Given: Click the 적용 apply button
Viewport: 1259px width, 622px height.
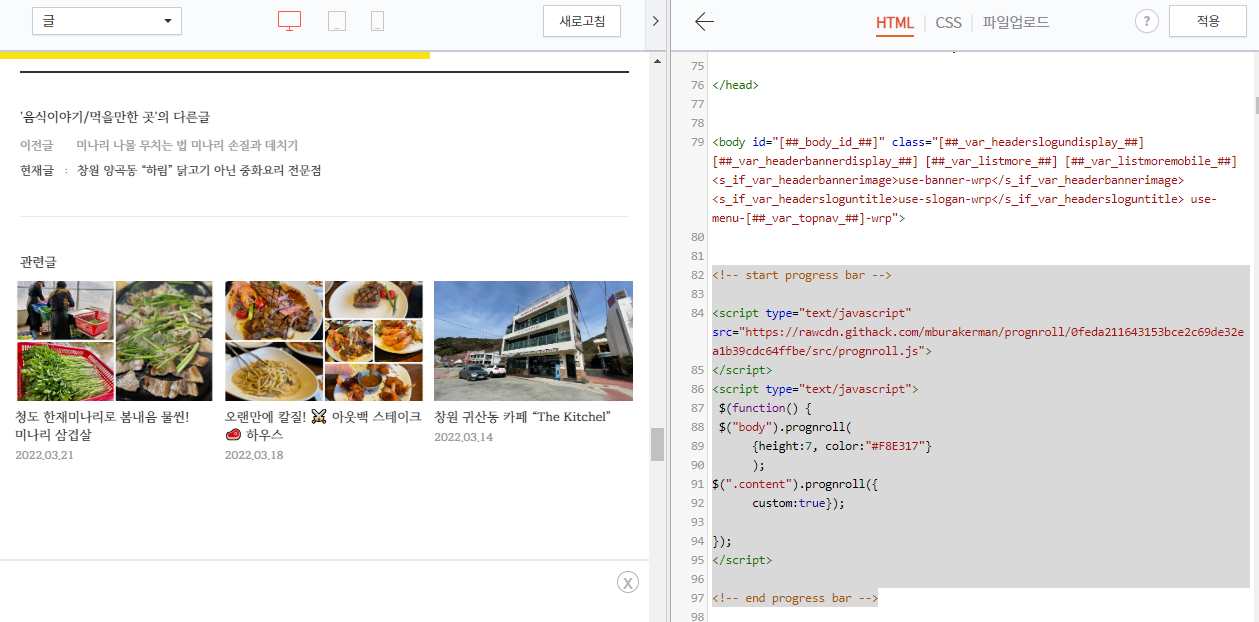Looking at the screenshot, I should tap(1208, 21).
